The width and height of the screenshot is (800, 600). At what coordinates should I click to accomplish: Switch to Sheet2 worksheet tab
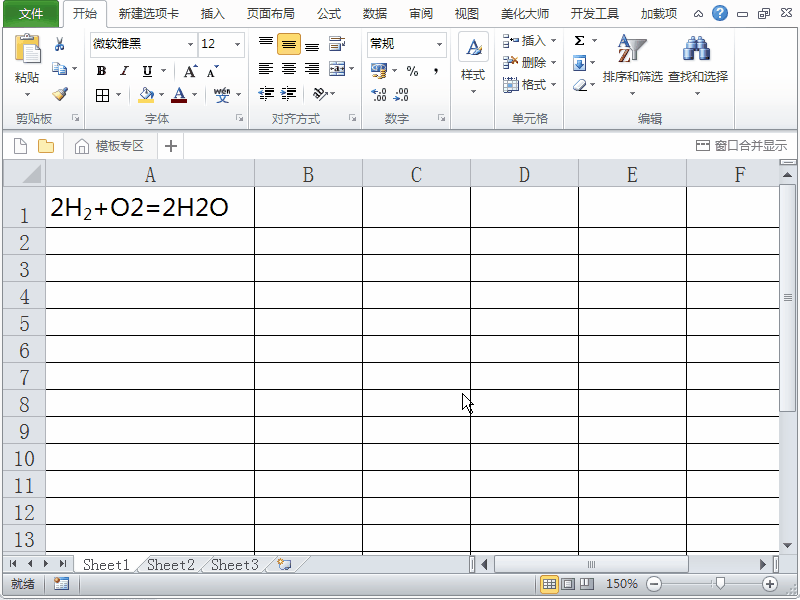pyautogui.click(x=171, y=565)
